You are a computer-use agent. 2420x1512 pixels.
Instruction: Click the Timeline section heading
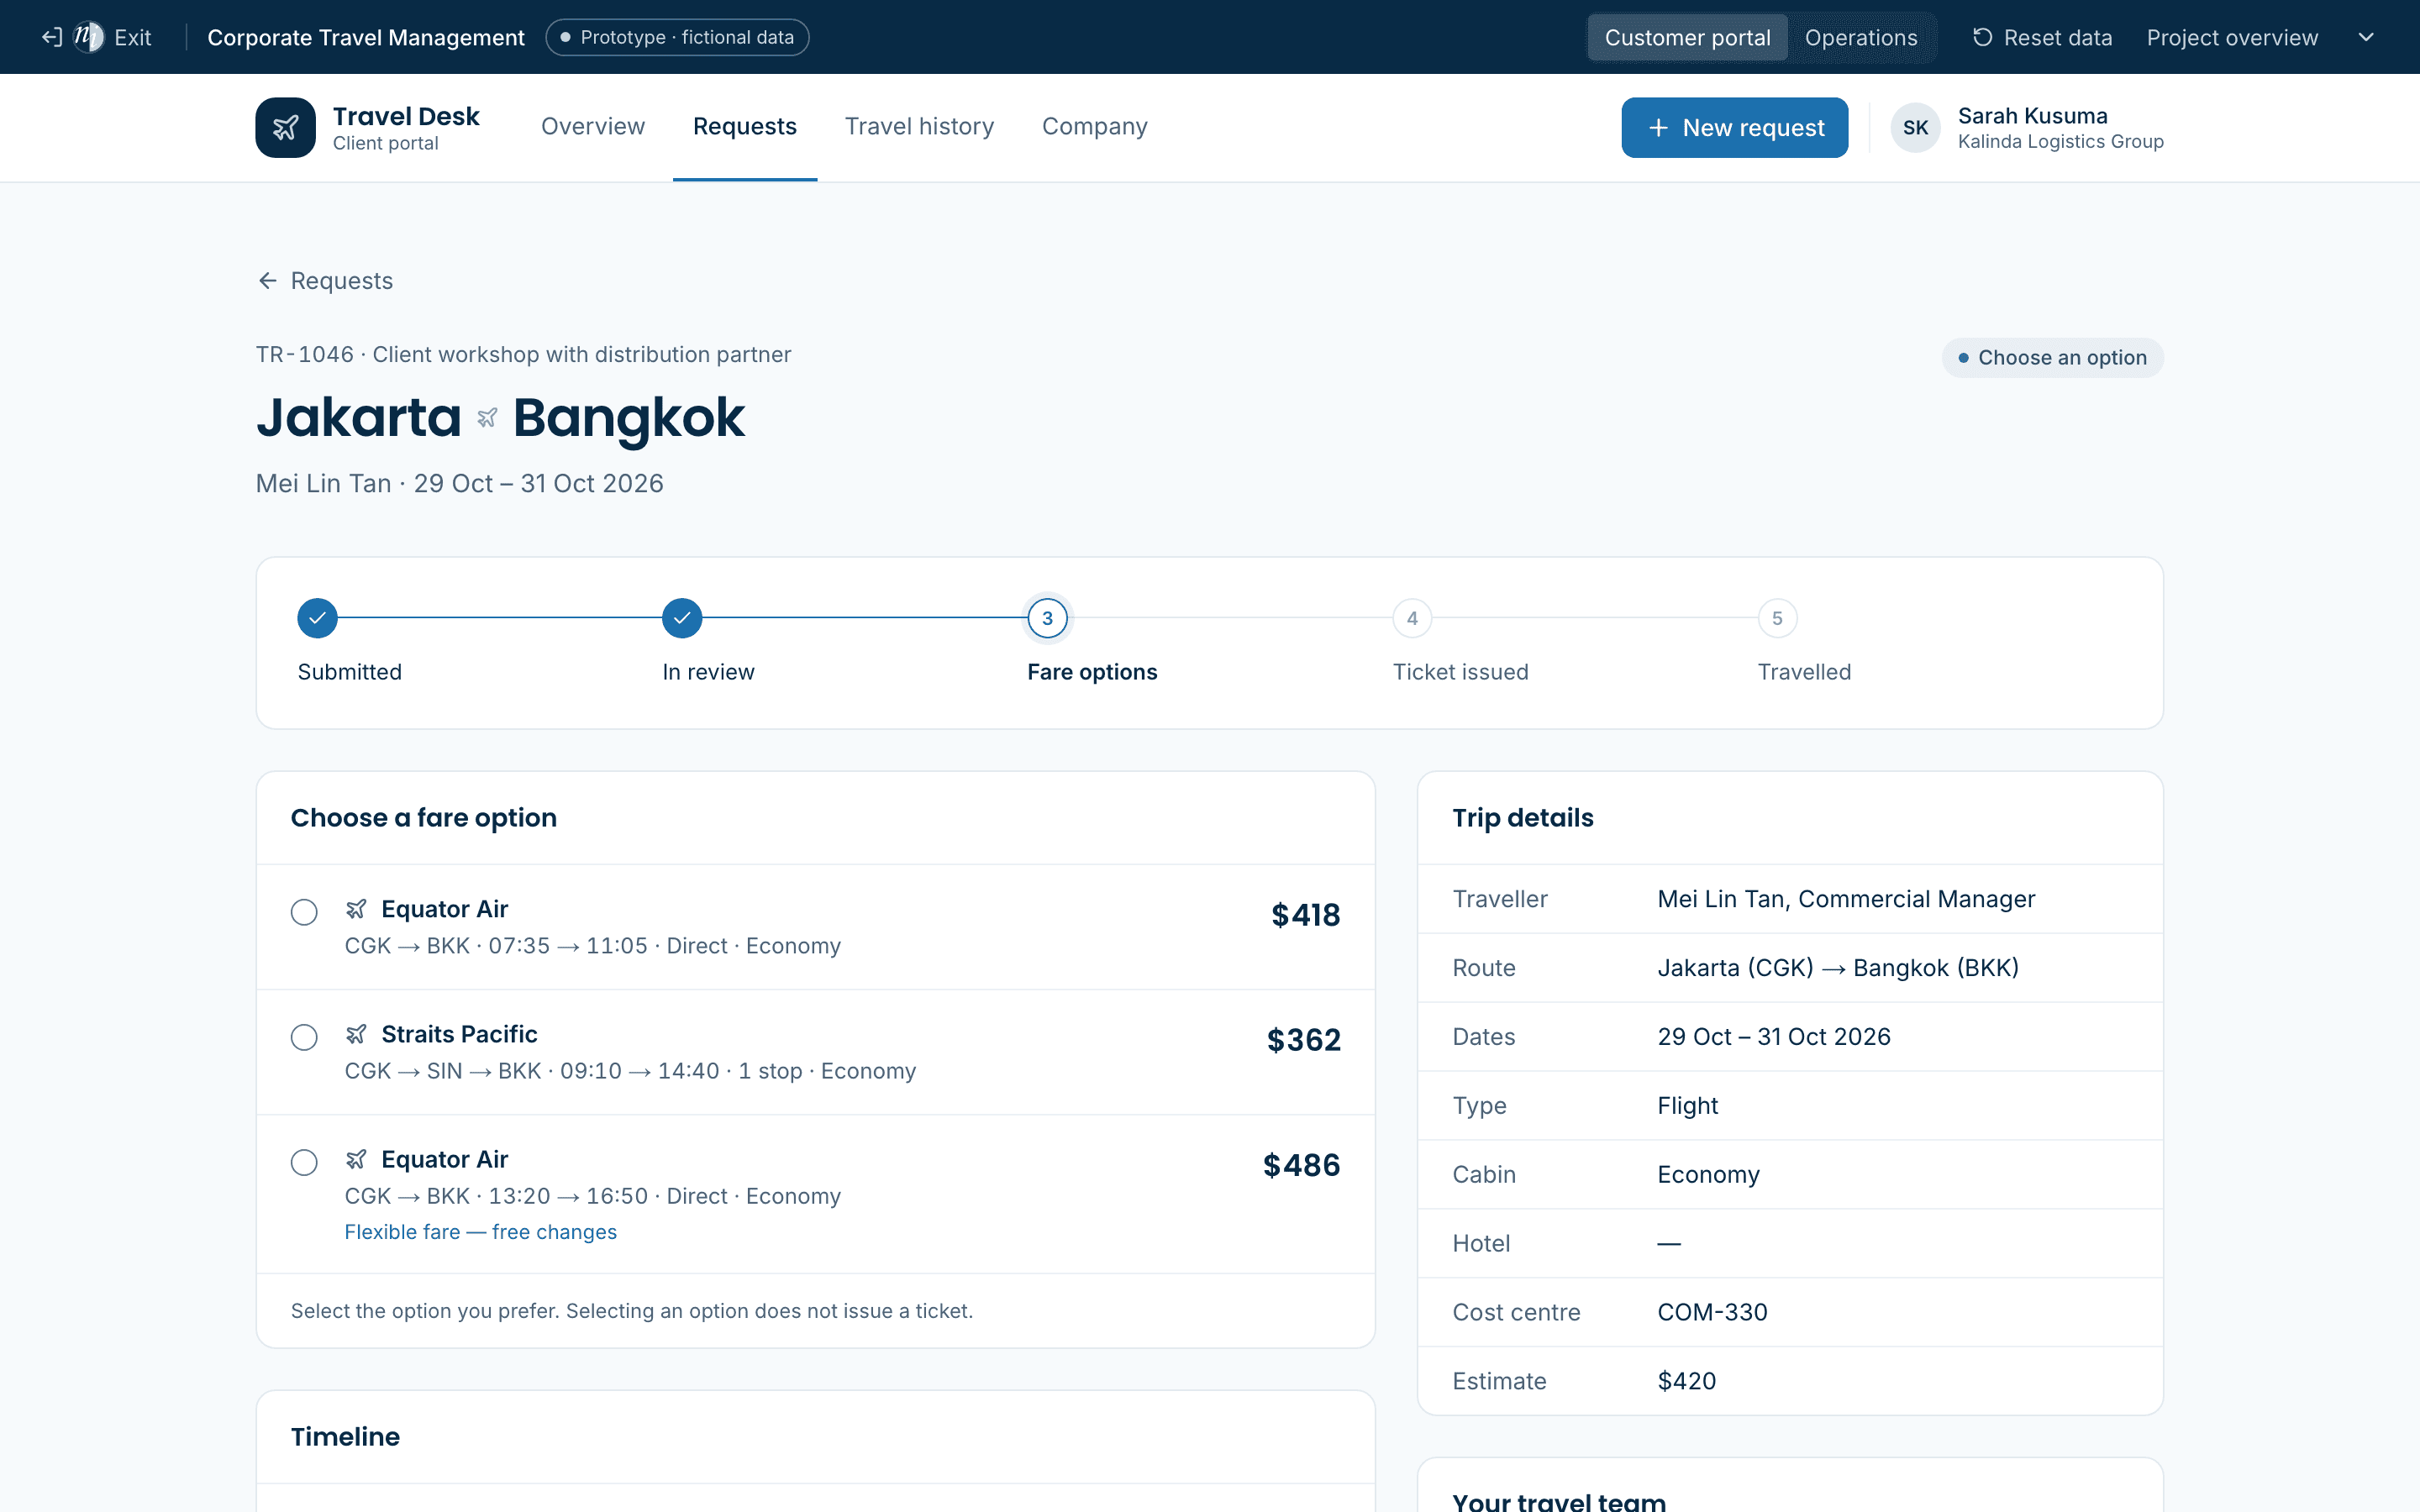click(x=345, y=1437)
